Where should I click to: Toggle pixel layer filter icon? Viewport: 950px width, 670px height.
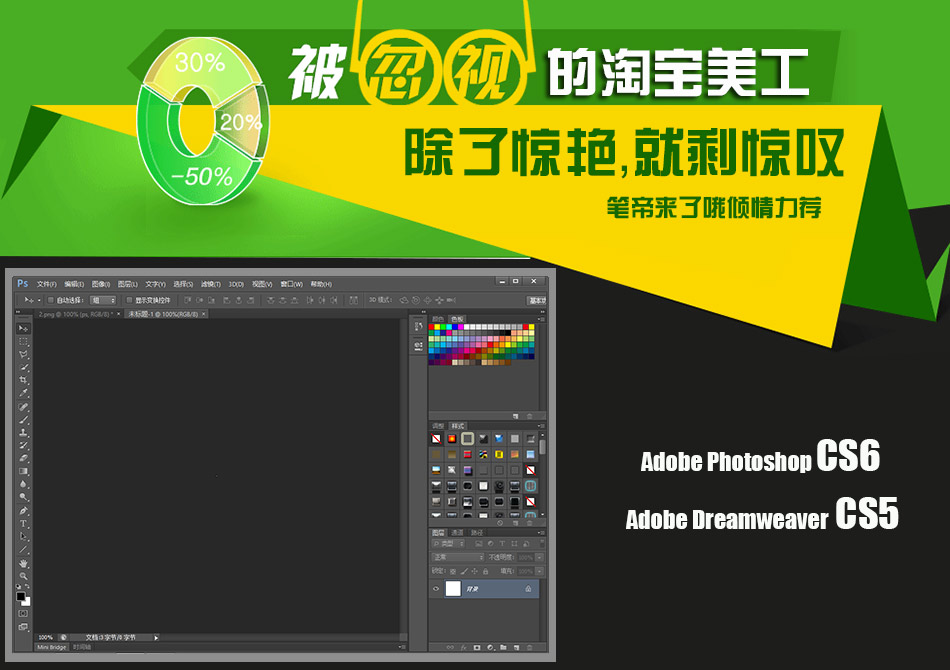pyautogui.click(x=479, y=544)
